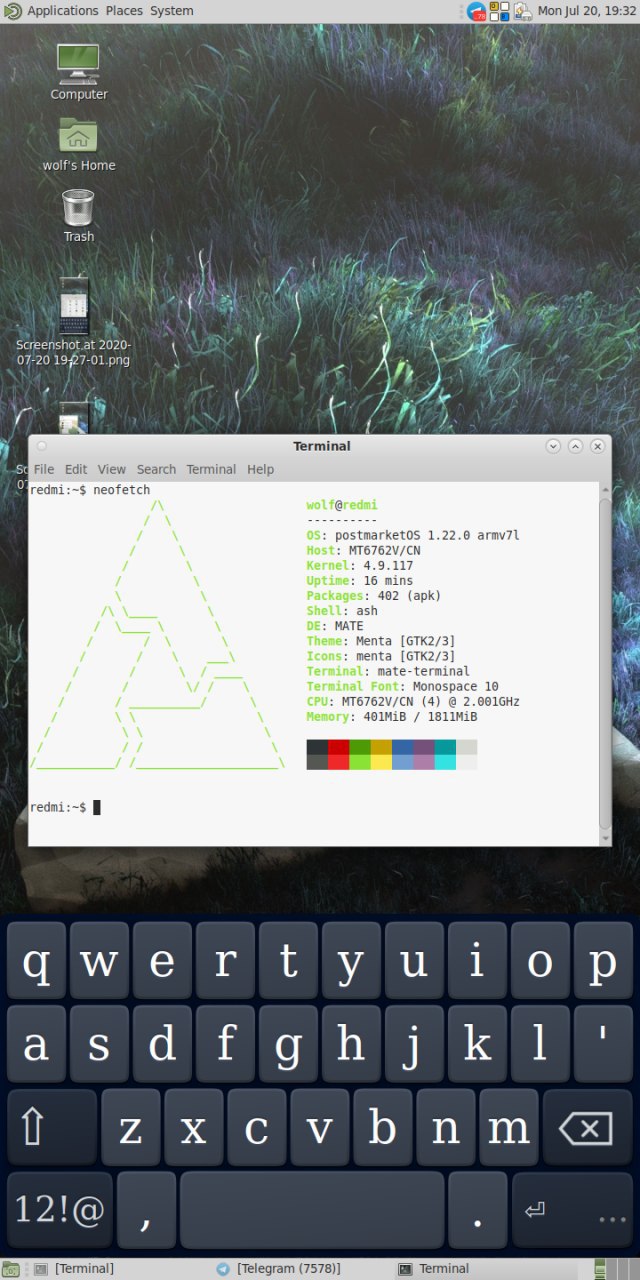Click the show desktop icon in bottom panel
Viewport: 640px width, 1280px height.
(x=11, y=1269)
